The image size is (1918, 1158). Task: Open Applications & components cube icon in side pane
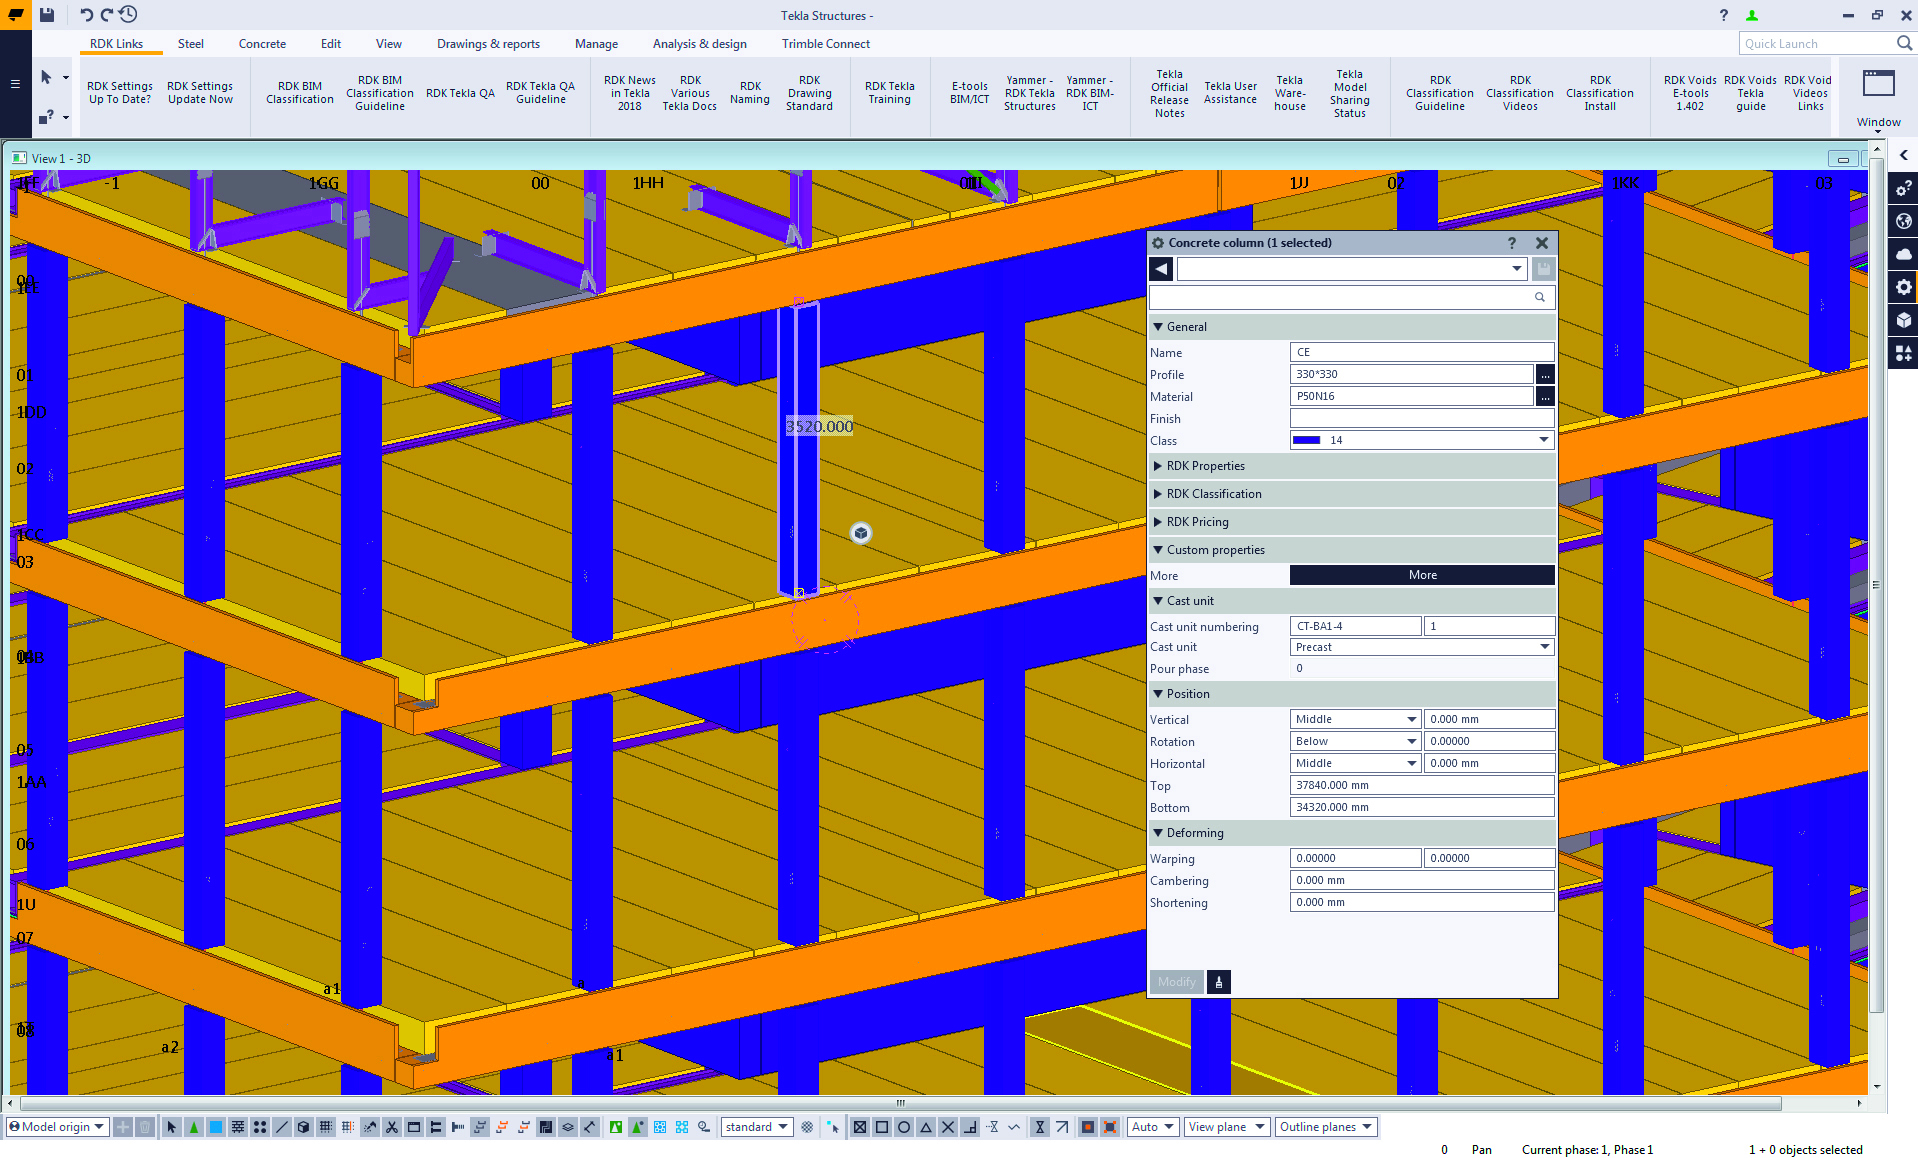point(1903,320)
